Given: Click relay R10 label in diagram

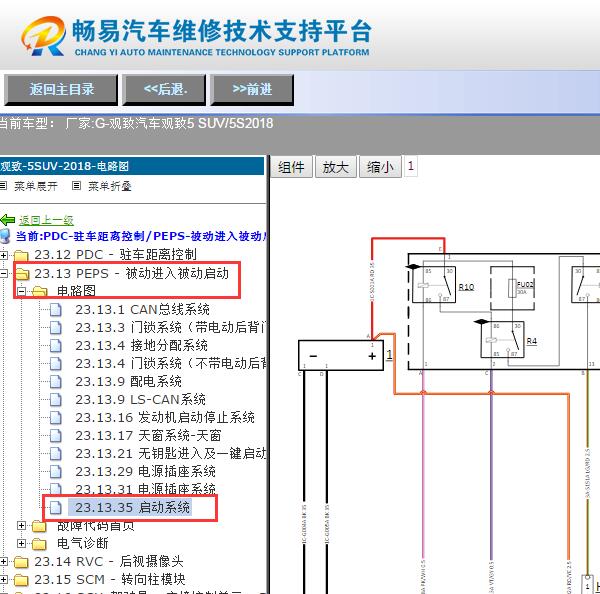Looking at the screenshot, I should 466,287.
